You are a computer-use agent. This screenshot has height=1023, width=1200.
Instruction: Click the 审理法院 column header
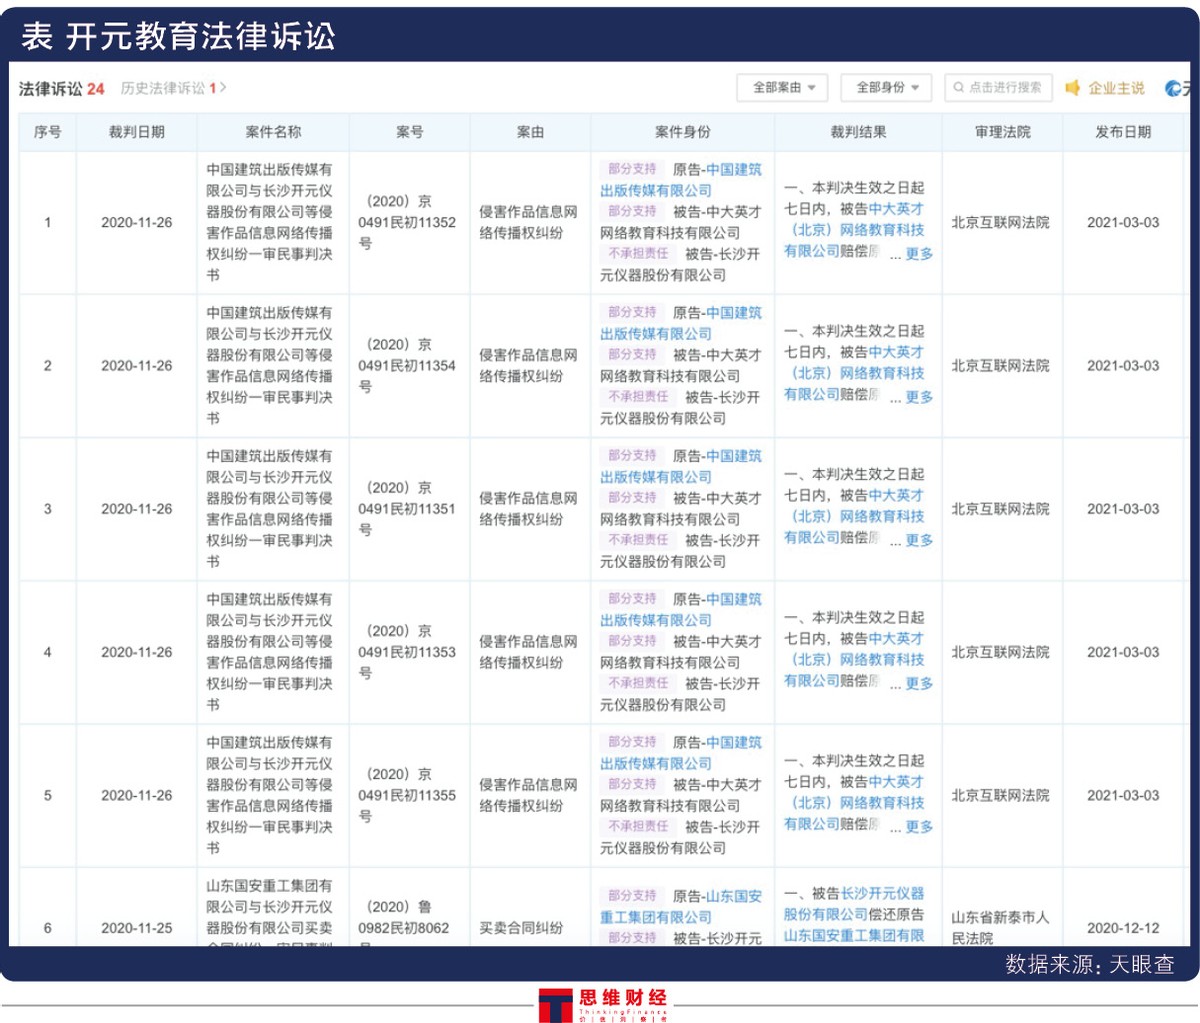click(1002, 132)
